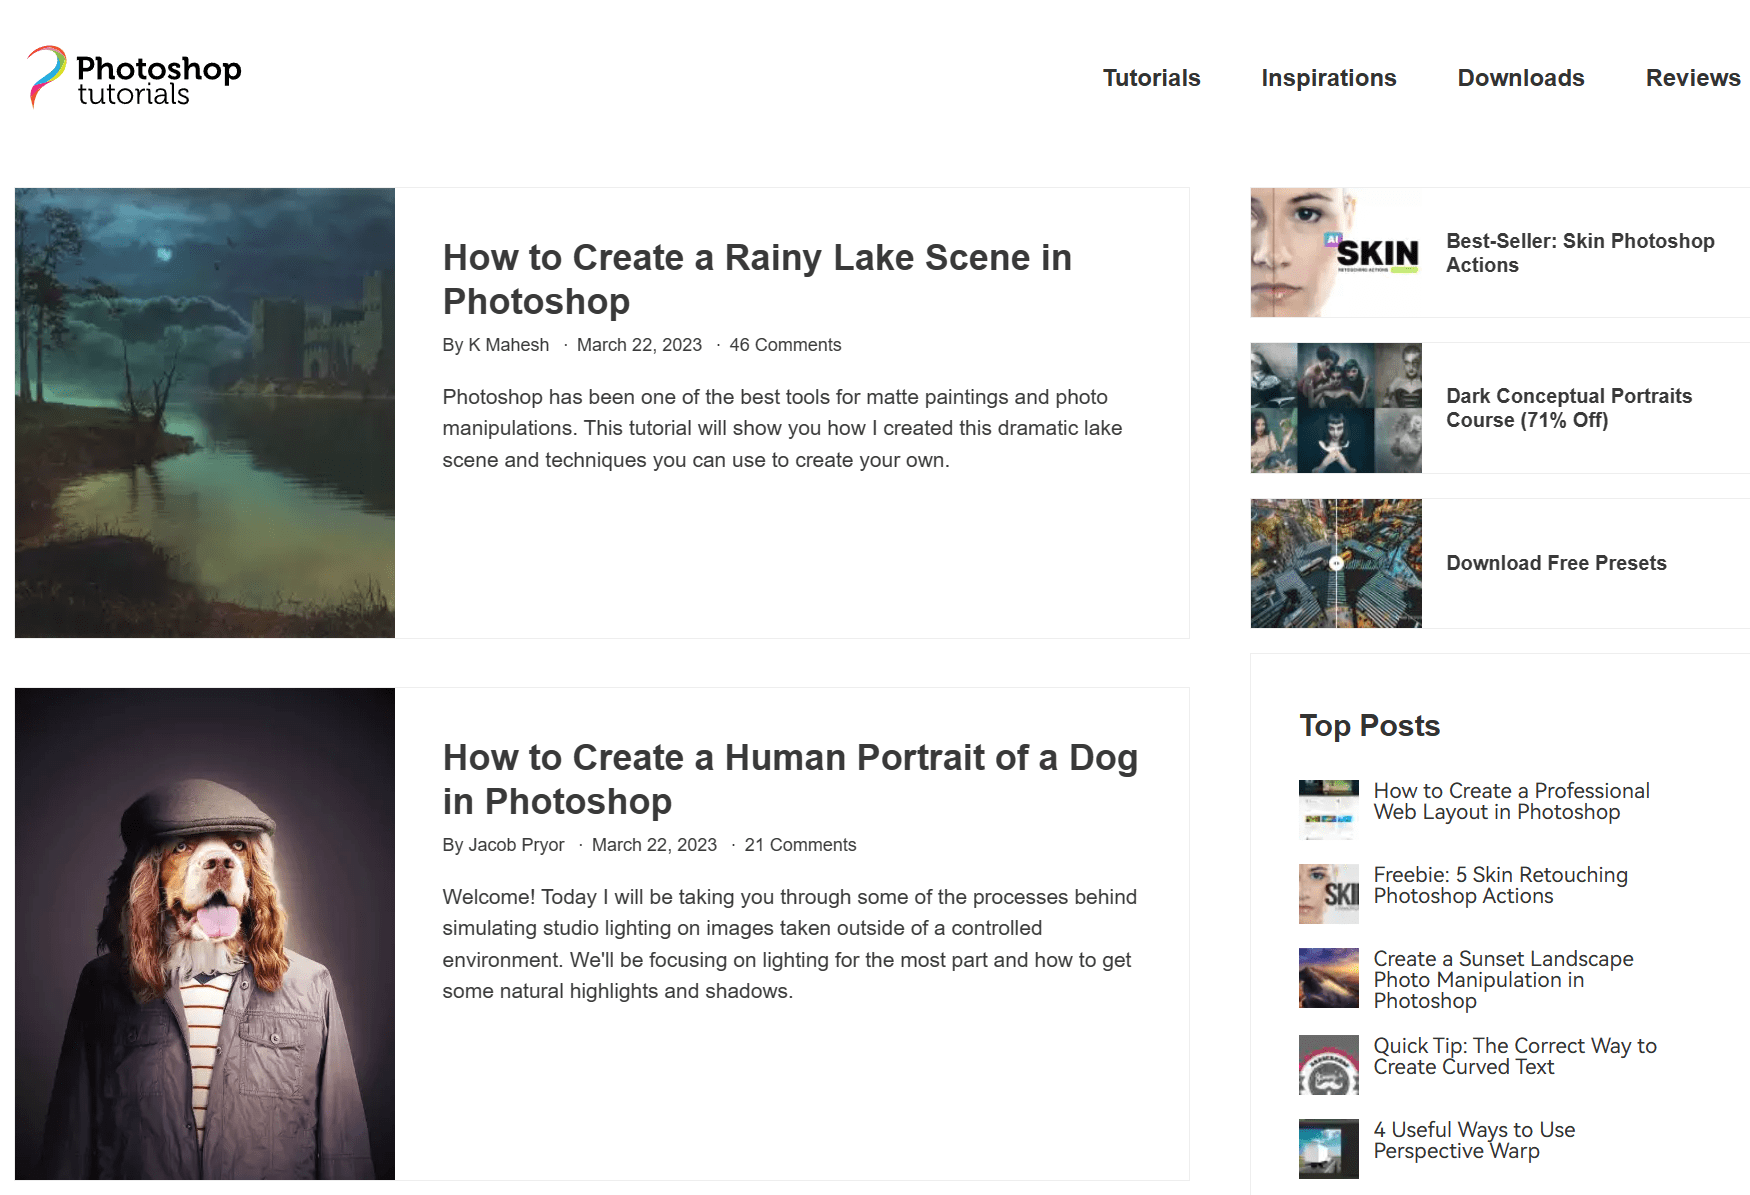Open Dark Conceptual Portraits Course link
The image size is (1750, 1195).
tap(1568, 408)
